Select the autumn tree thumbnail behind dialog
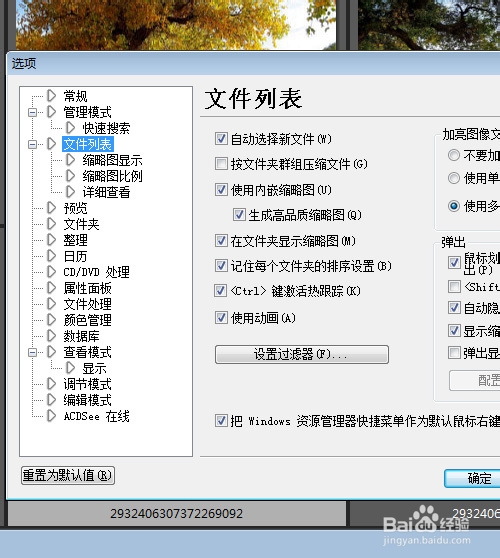Screen dimensions: 500x558 (176, 25)
